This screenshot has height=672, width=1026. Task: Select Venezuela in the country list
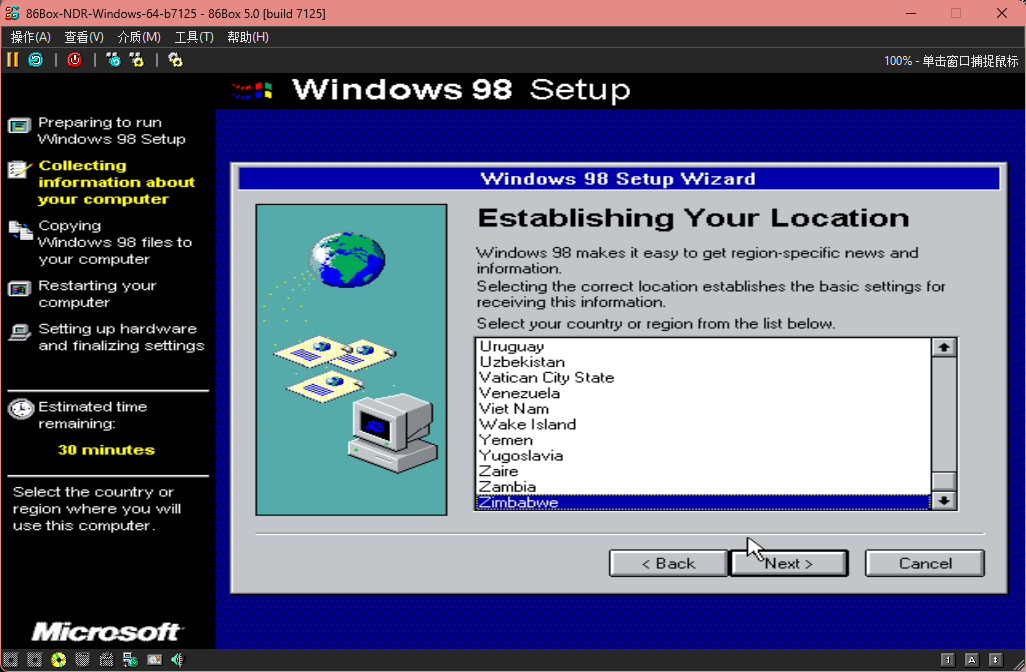click(x=703, y=393)
